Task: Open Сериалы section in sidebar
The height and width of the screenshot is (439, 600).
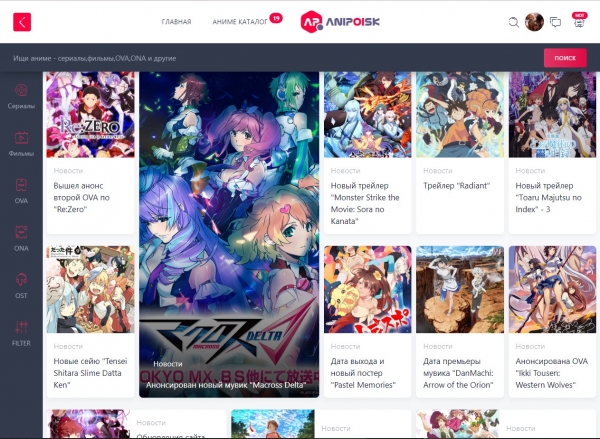Action: [21, 97]
